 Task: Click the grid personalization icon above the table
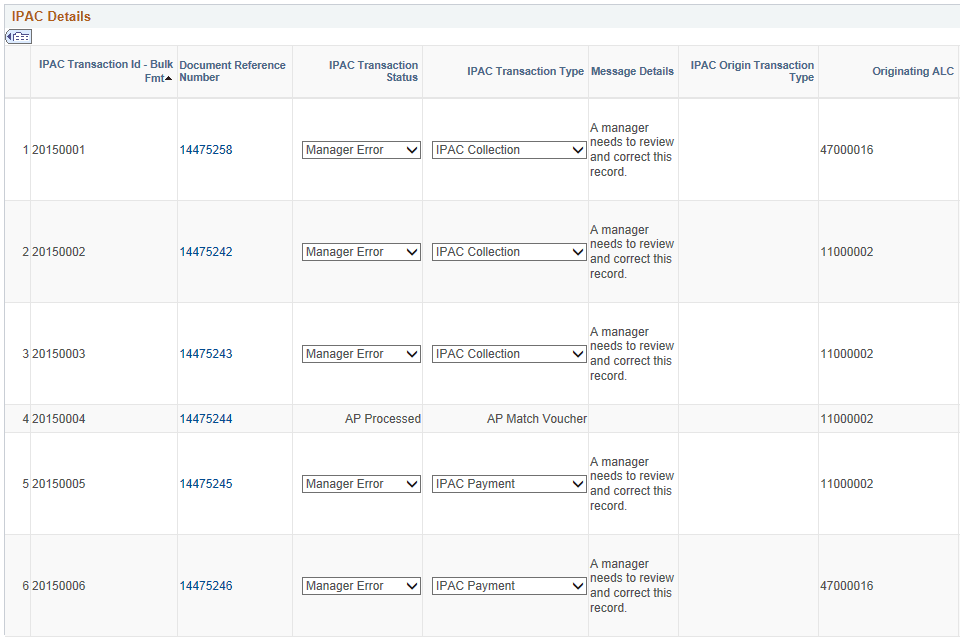[x=18, y=36]
